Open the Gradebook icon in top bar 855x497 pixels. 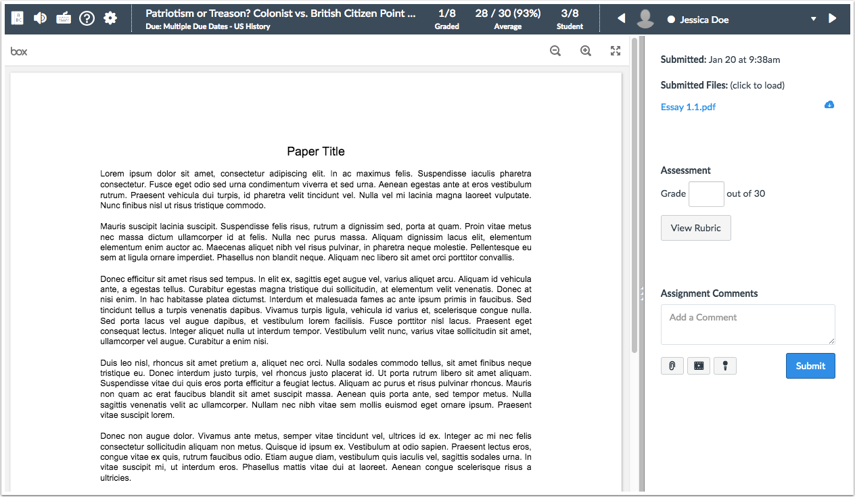(x=17, y=18)
